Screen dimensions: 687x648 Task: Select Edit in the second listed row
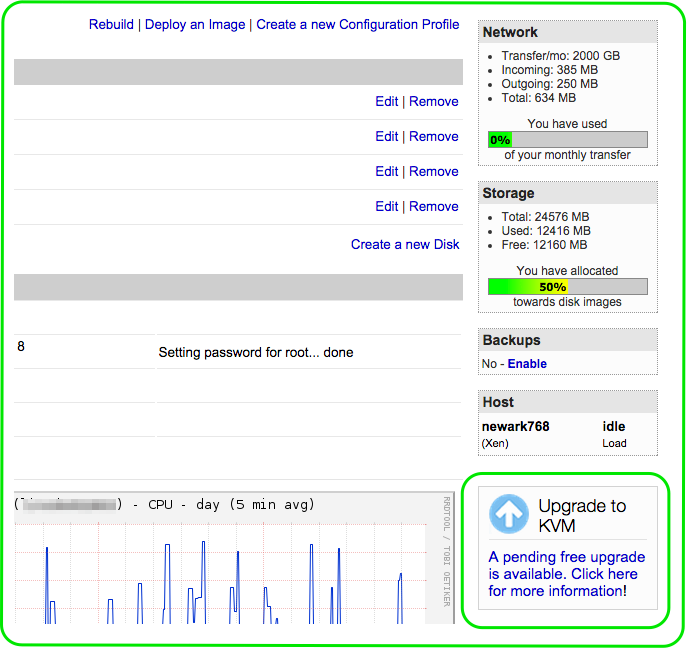(x=386, y=136)
